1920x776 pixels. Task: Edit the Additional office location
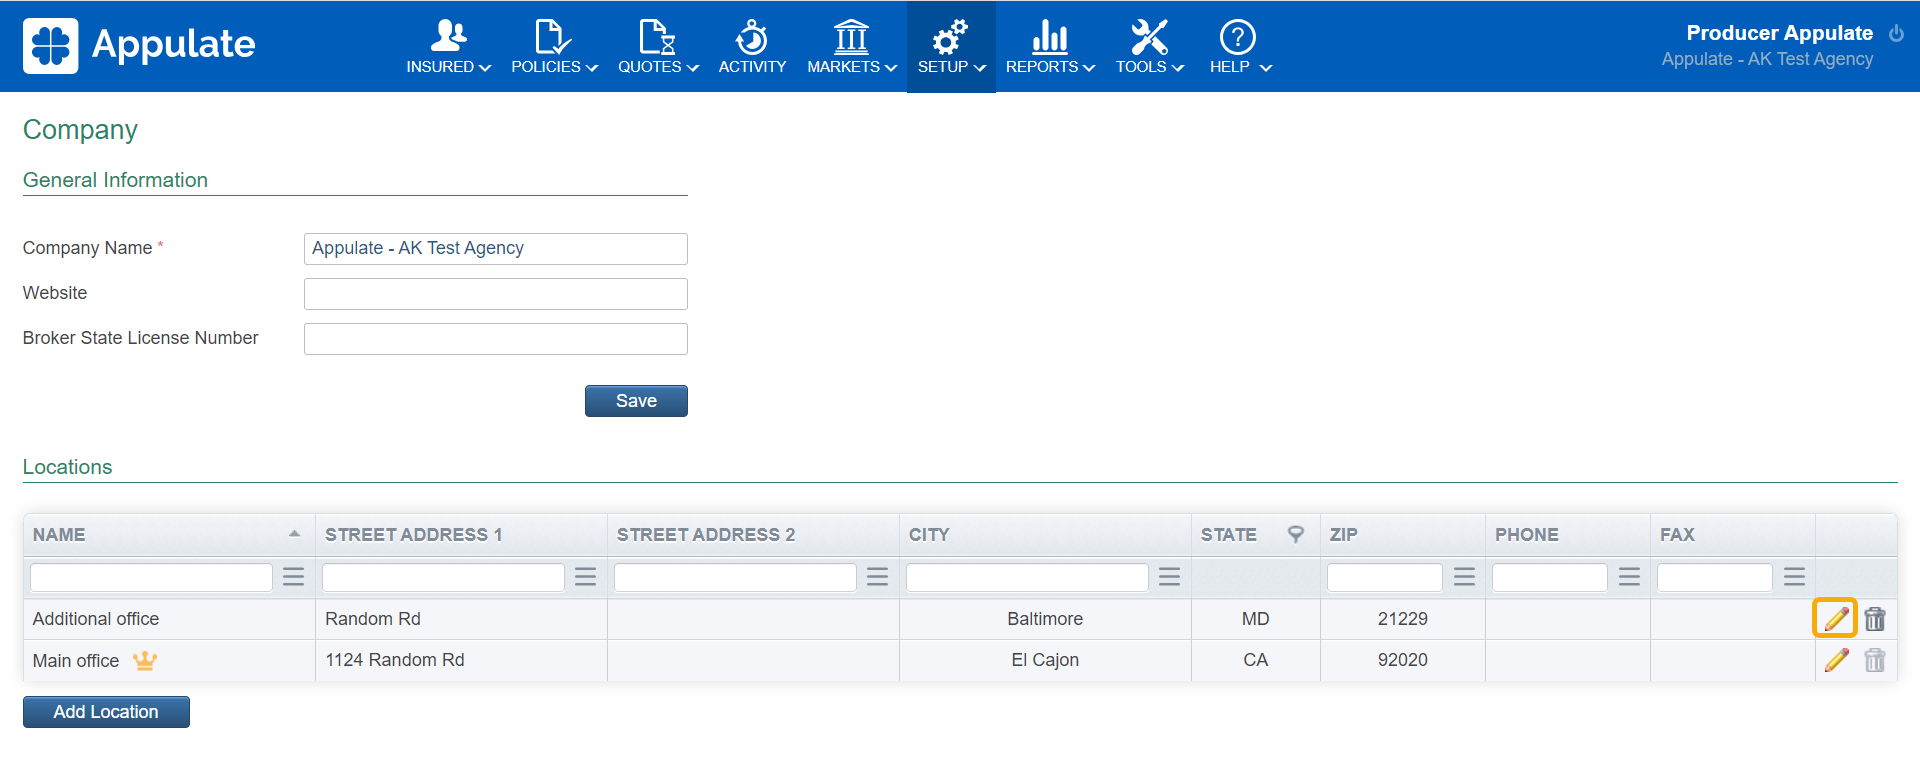tap(1835, 619)
